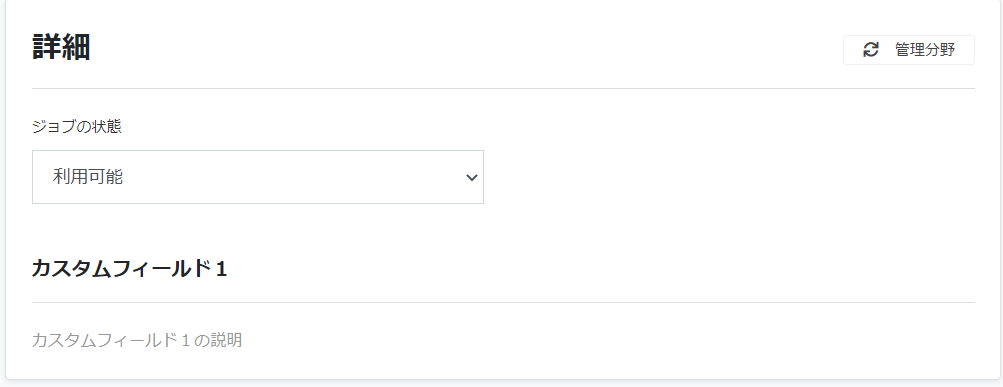Click the 管理分野 button

(908, 50)
